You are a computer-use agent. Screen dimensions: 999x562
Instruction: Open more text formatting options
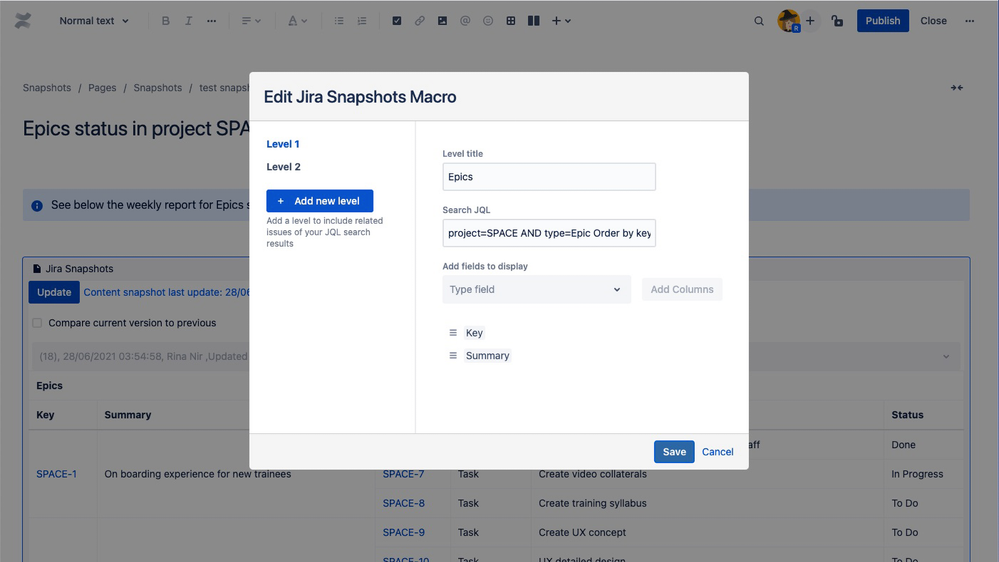point(212,21)
